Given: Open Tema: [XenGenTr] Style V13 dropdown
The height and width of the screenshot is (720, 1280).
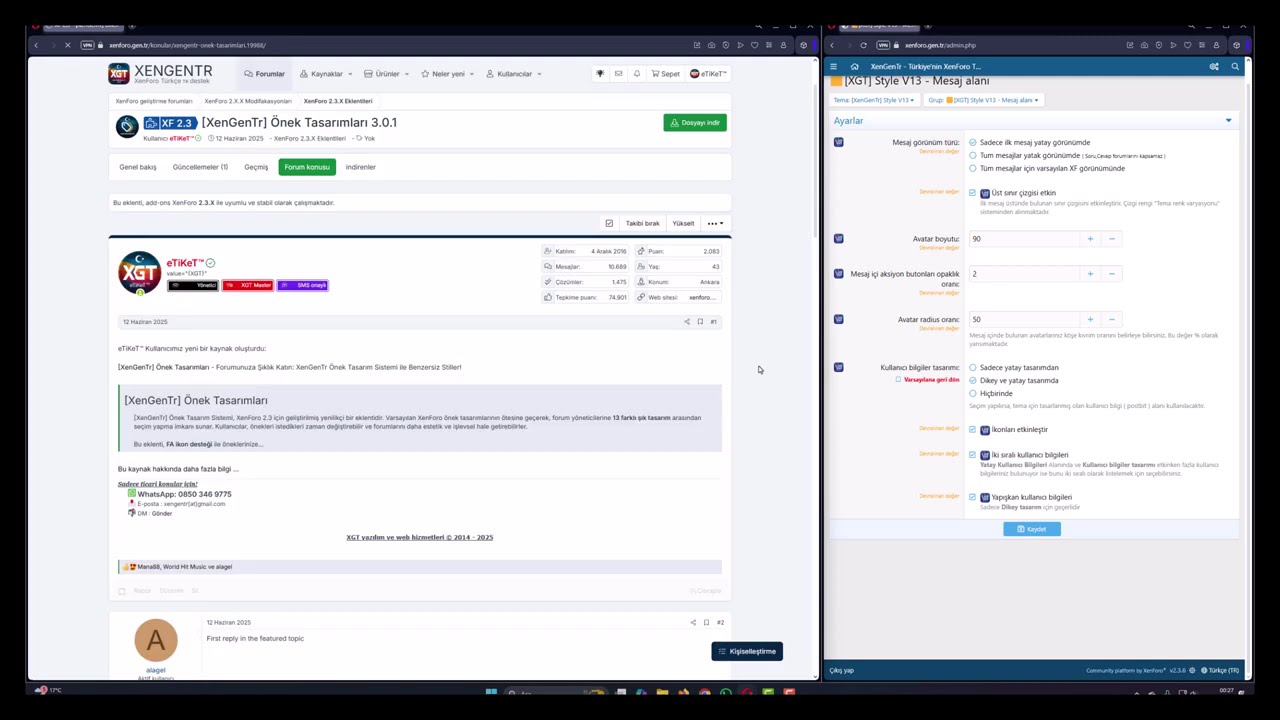Looking at the screenshot, I should tap(874, 100).
